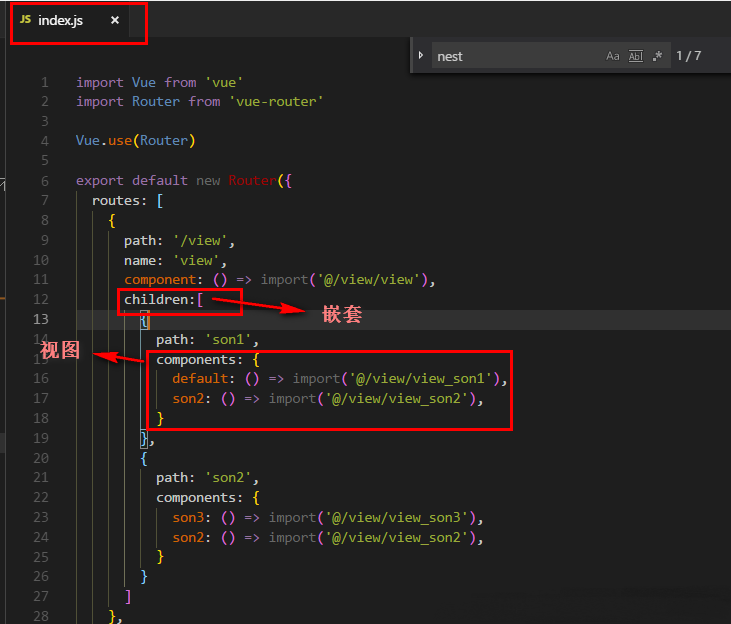Screen dimensions: 731x624
Task: Click 'components:' on line 22
Action: point(200,498)
